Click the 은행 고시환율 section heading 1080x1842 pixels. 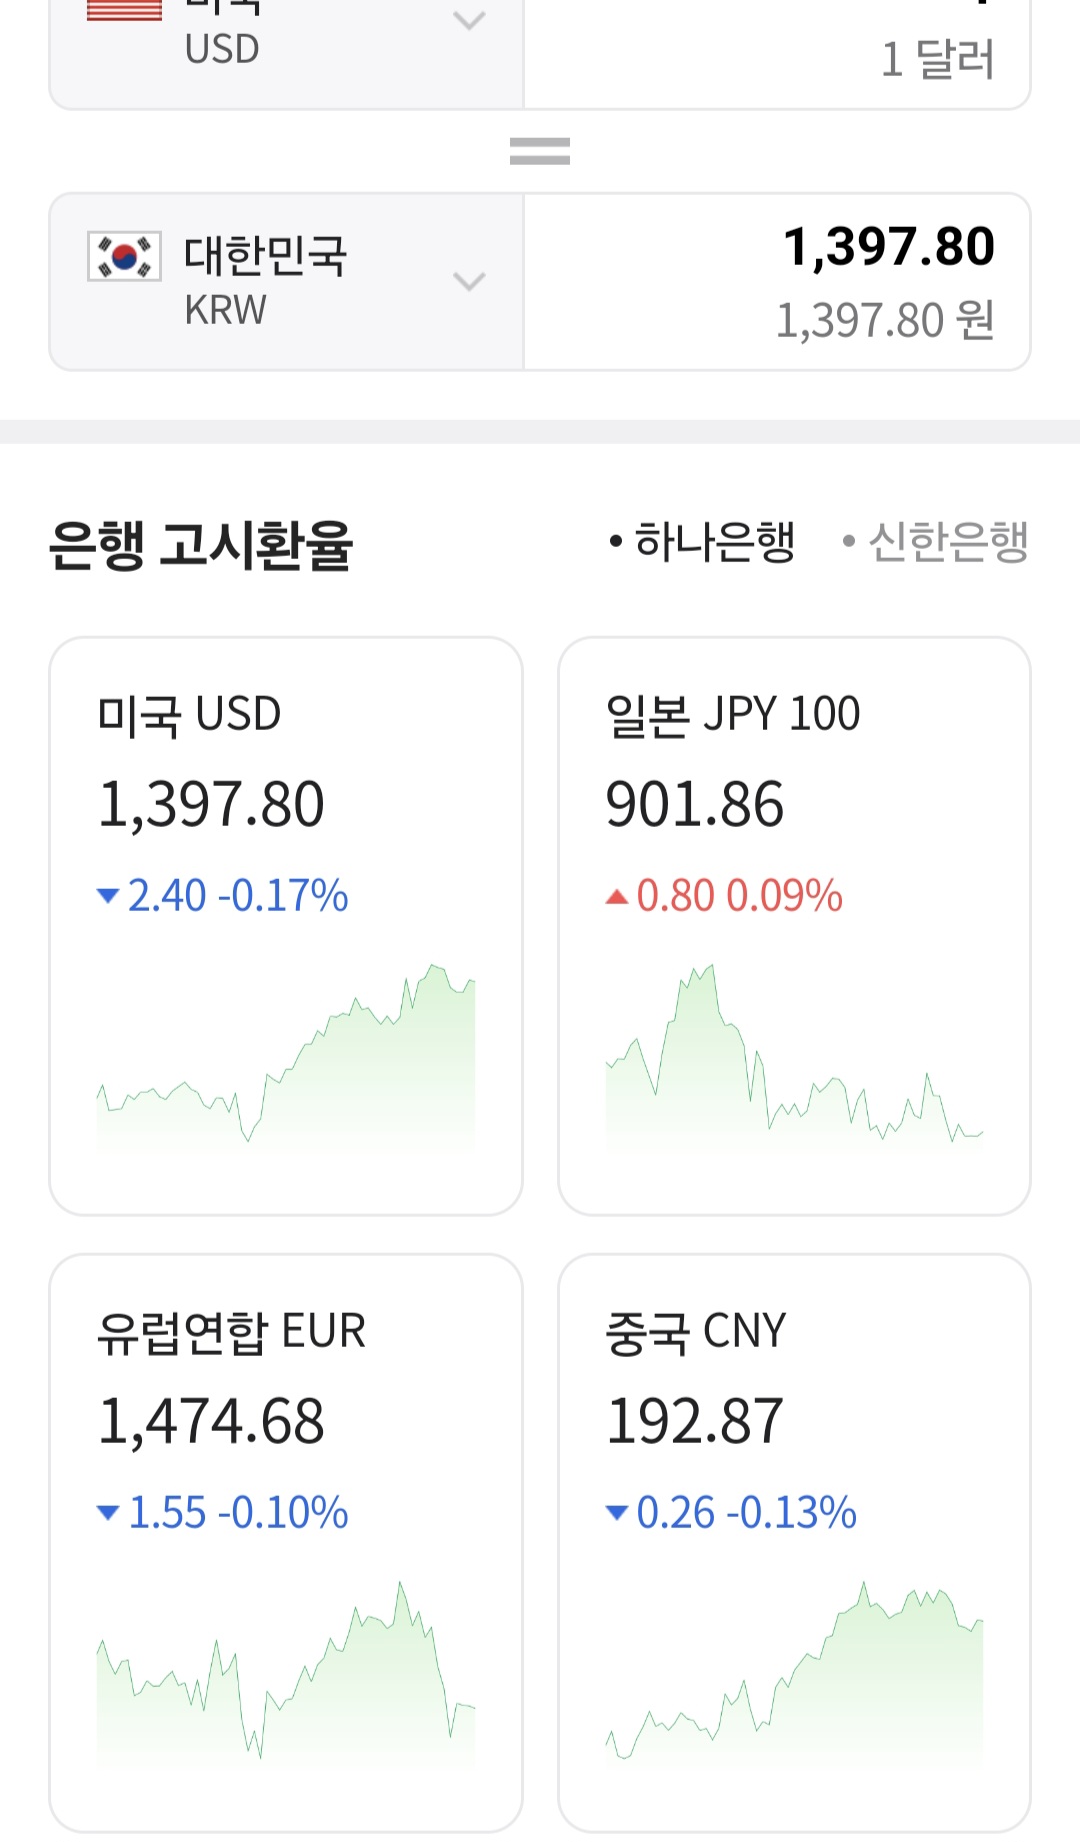tap(201, 545)
